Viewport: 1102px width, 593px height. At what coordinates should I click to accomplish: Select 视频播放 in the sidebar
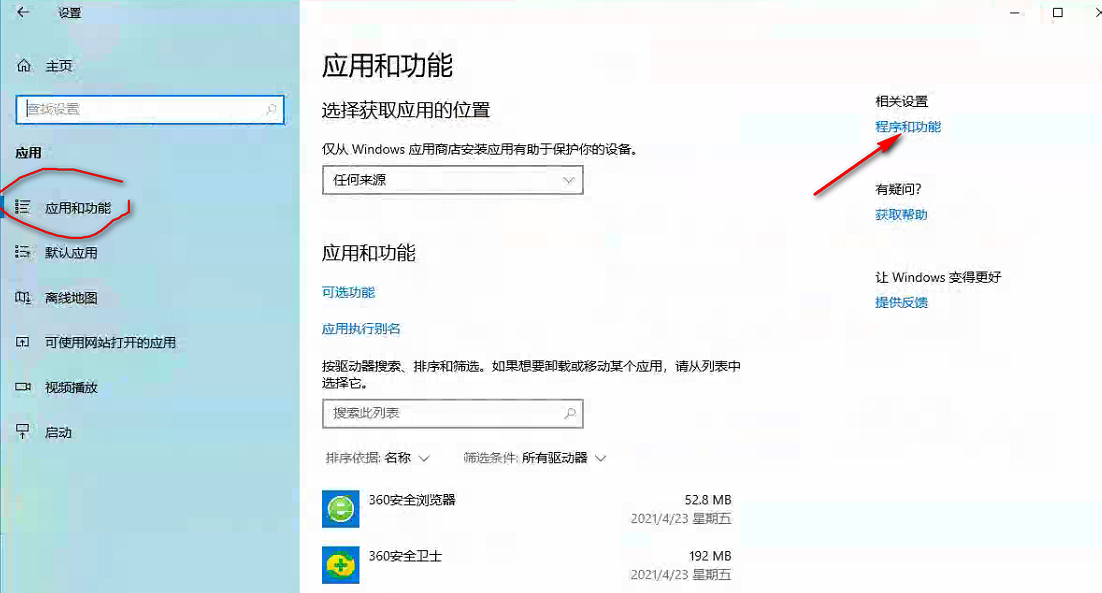[x=71, y=388]
